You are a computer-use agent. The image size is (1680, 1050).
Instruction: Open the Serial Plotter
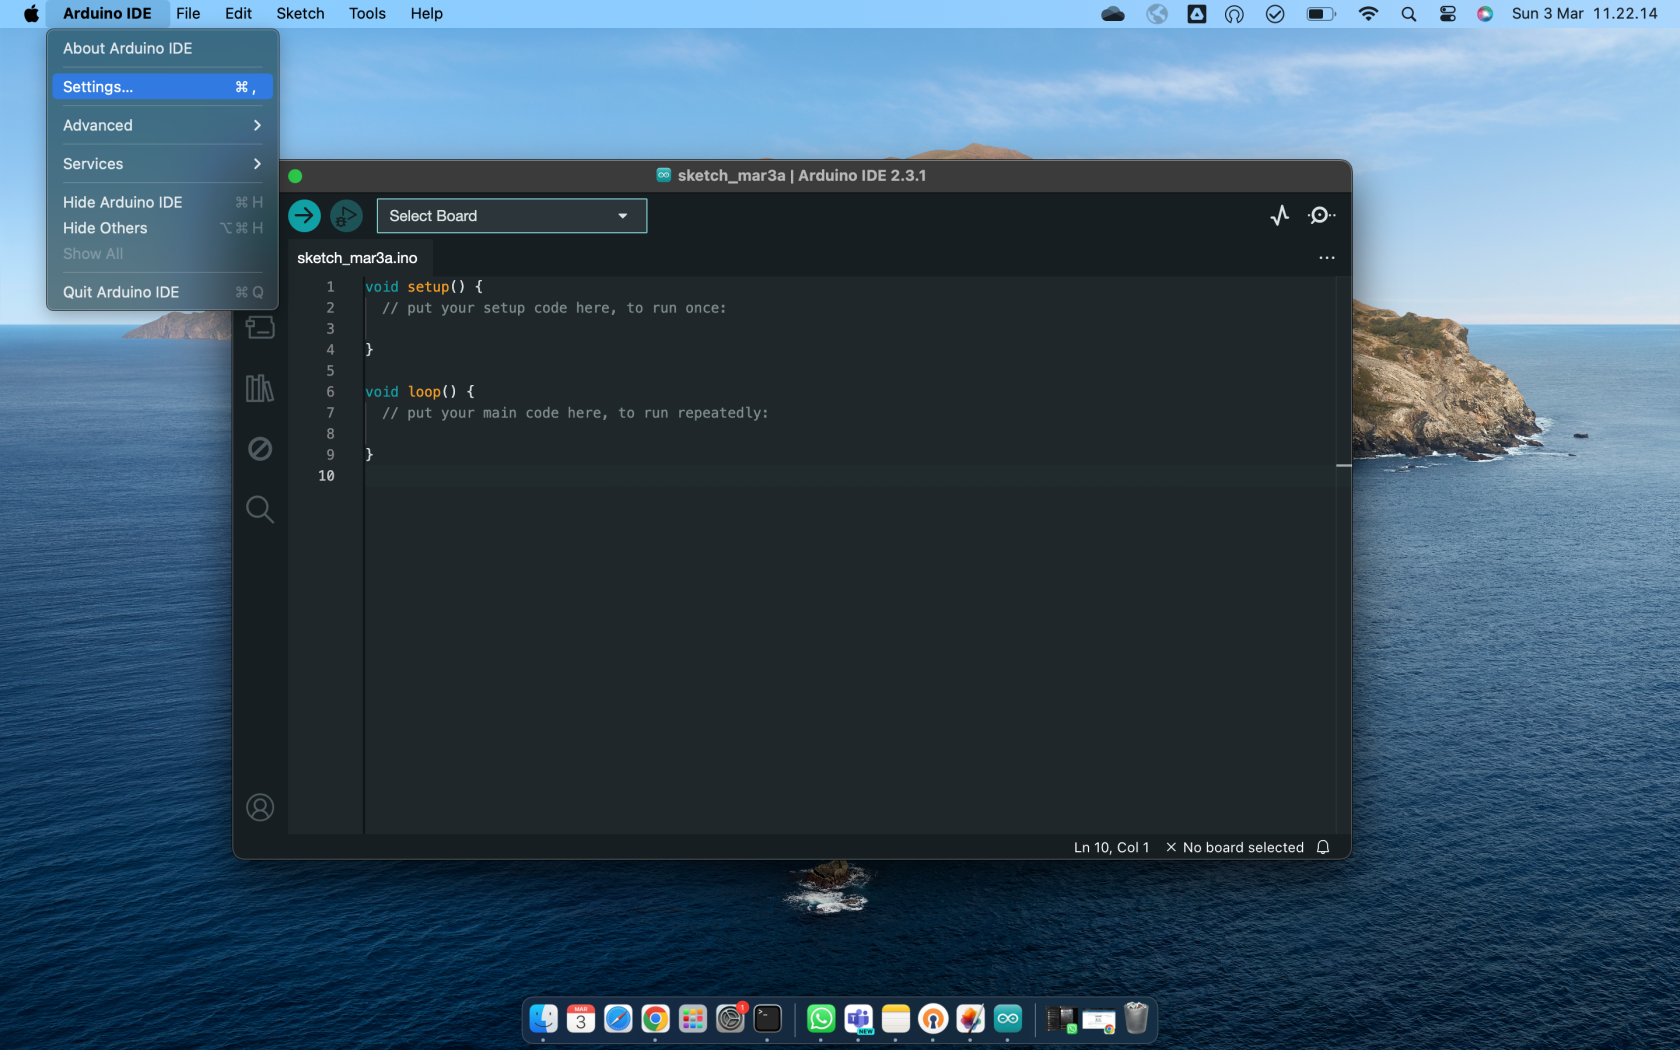point(1280,216)
